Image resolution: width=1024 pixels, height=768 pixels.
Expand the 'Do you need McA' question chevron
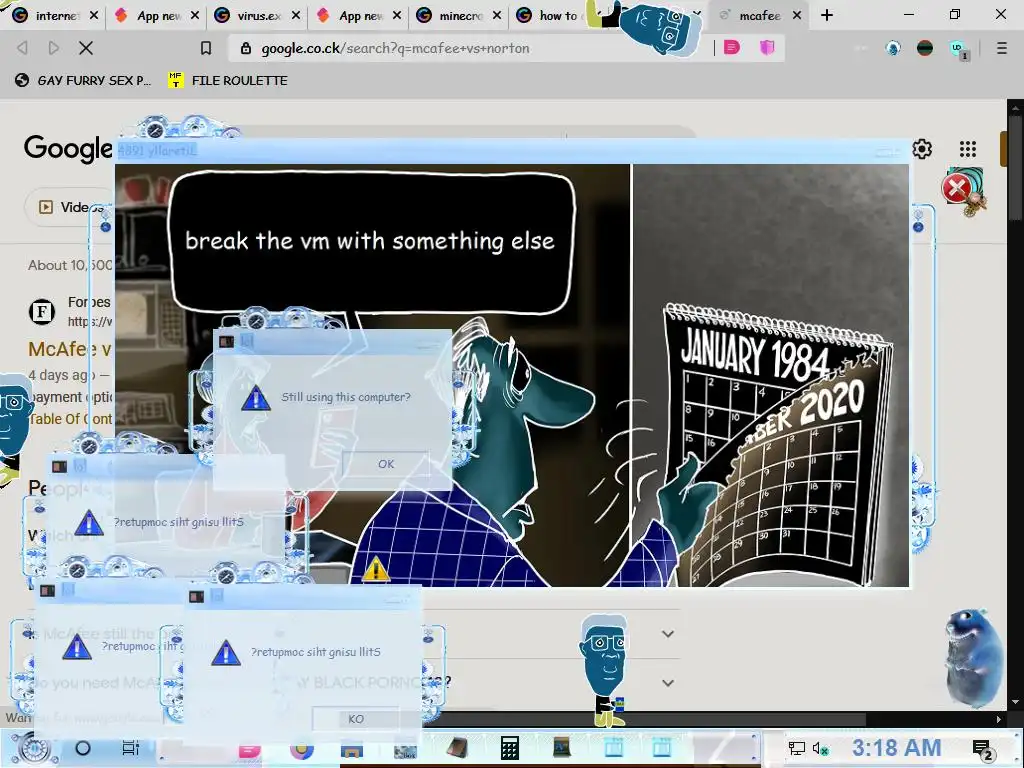pyautogui.click(x=667, y=682)
